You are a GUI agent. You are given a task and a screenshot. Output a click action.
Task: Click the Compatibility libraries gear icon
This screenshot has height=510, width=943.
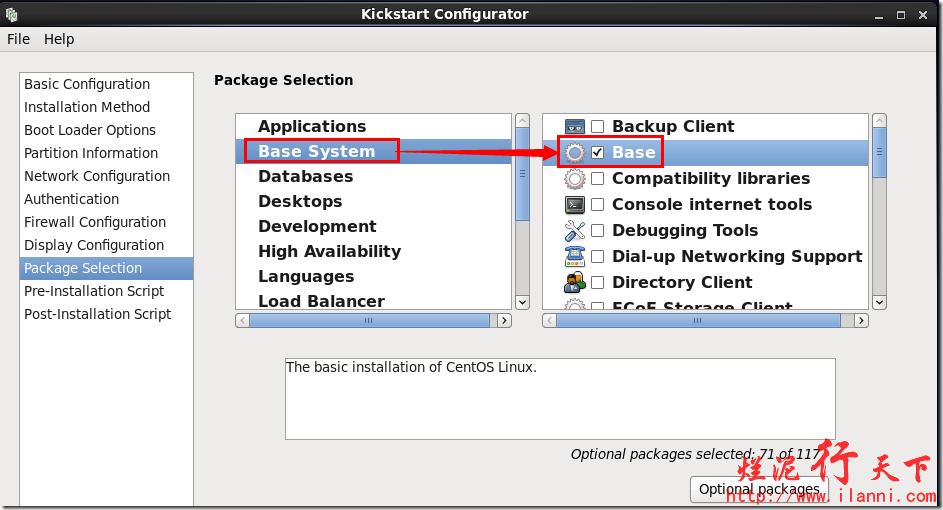click(575, 179)
